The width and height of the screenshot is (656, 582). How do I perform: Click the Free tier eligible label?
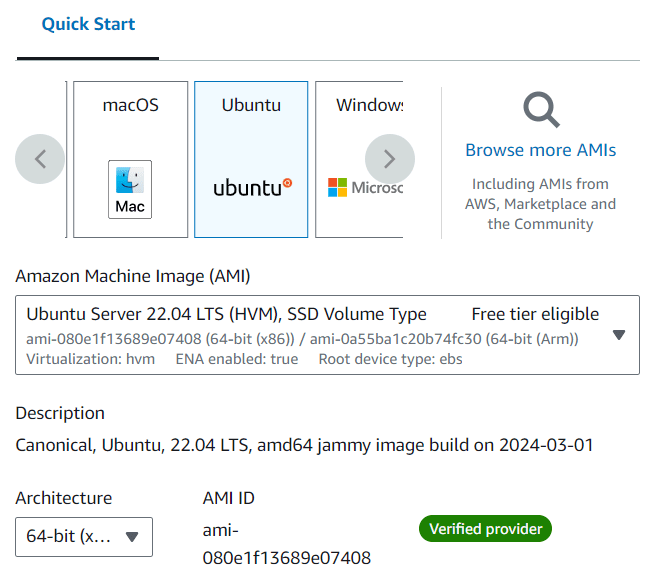(535, 314)
